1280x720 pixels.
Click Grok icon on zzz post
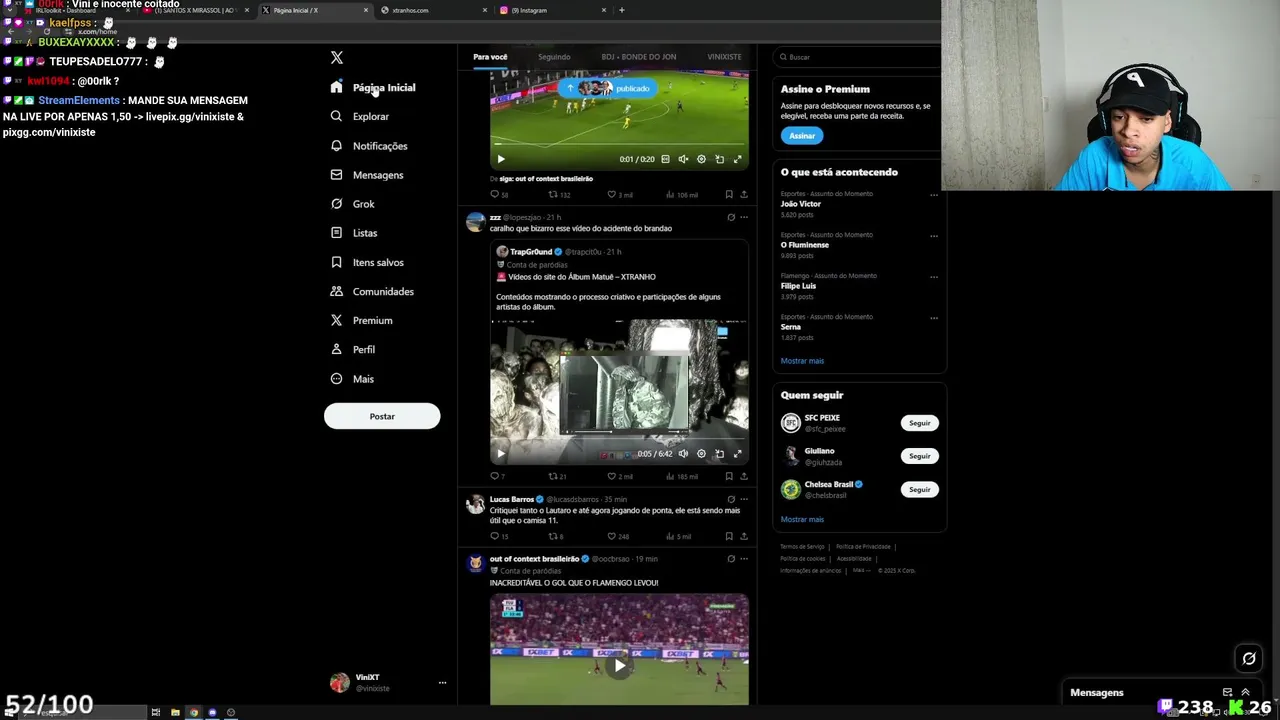tap(731, 217)
